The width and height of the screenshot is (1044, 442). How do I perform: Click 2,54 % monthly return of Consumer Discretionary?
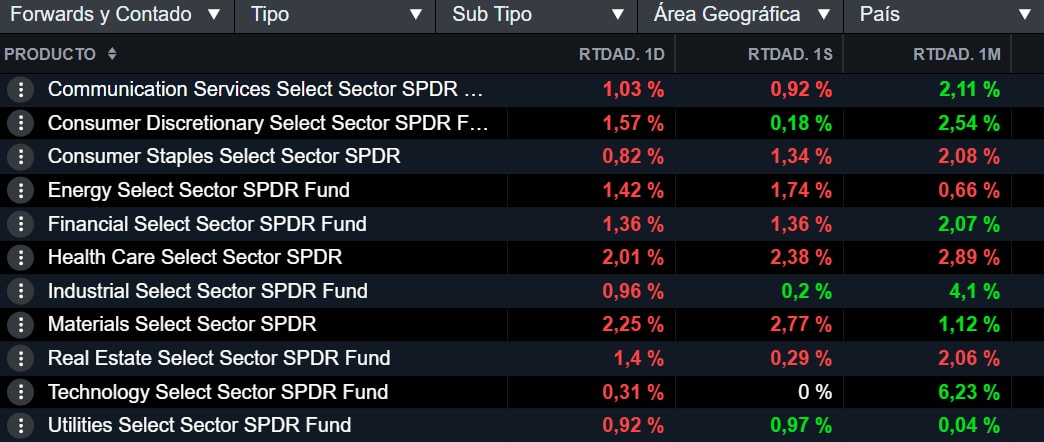coord(969,123)
